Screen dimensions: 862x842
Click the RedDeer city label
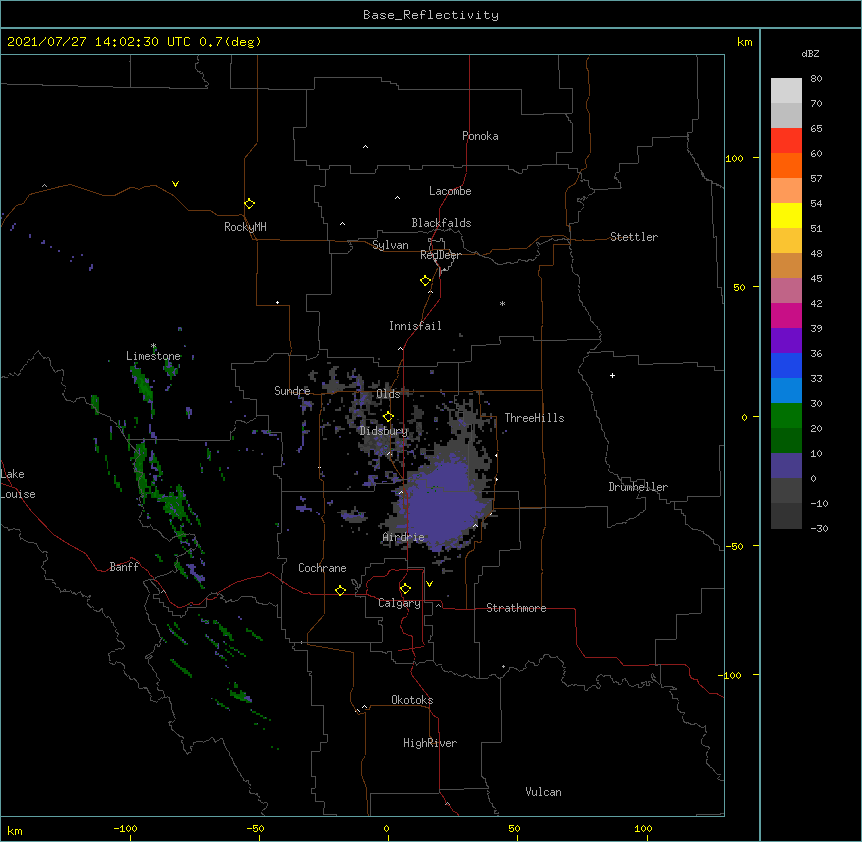point(440,255)
